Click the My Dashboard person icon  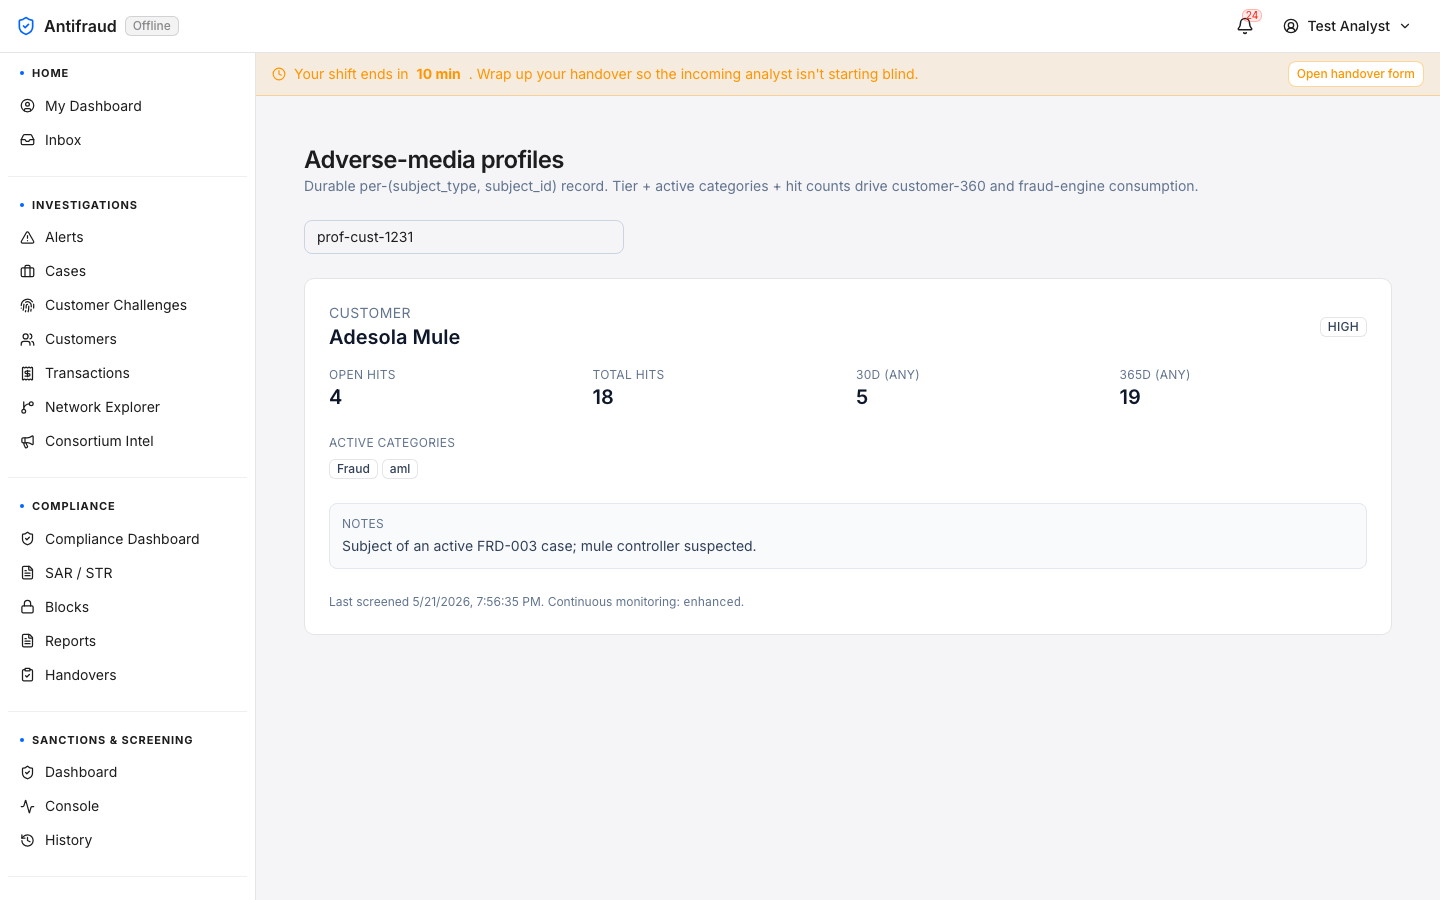(28, 106)
